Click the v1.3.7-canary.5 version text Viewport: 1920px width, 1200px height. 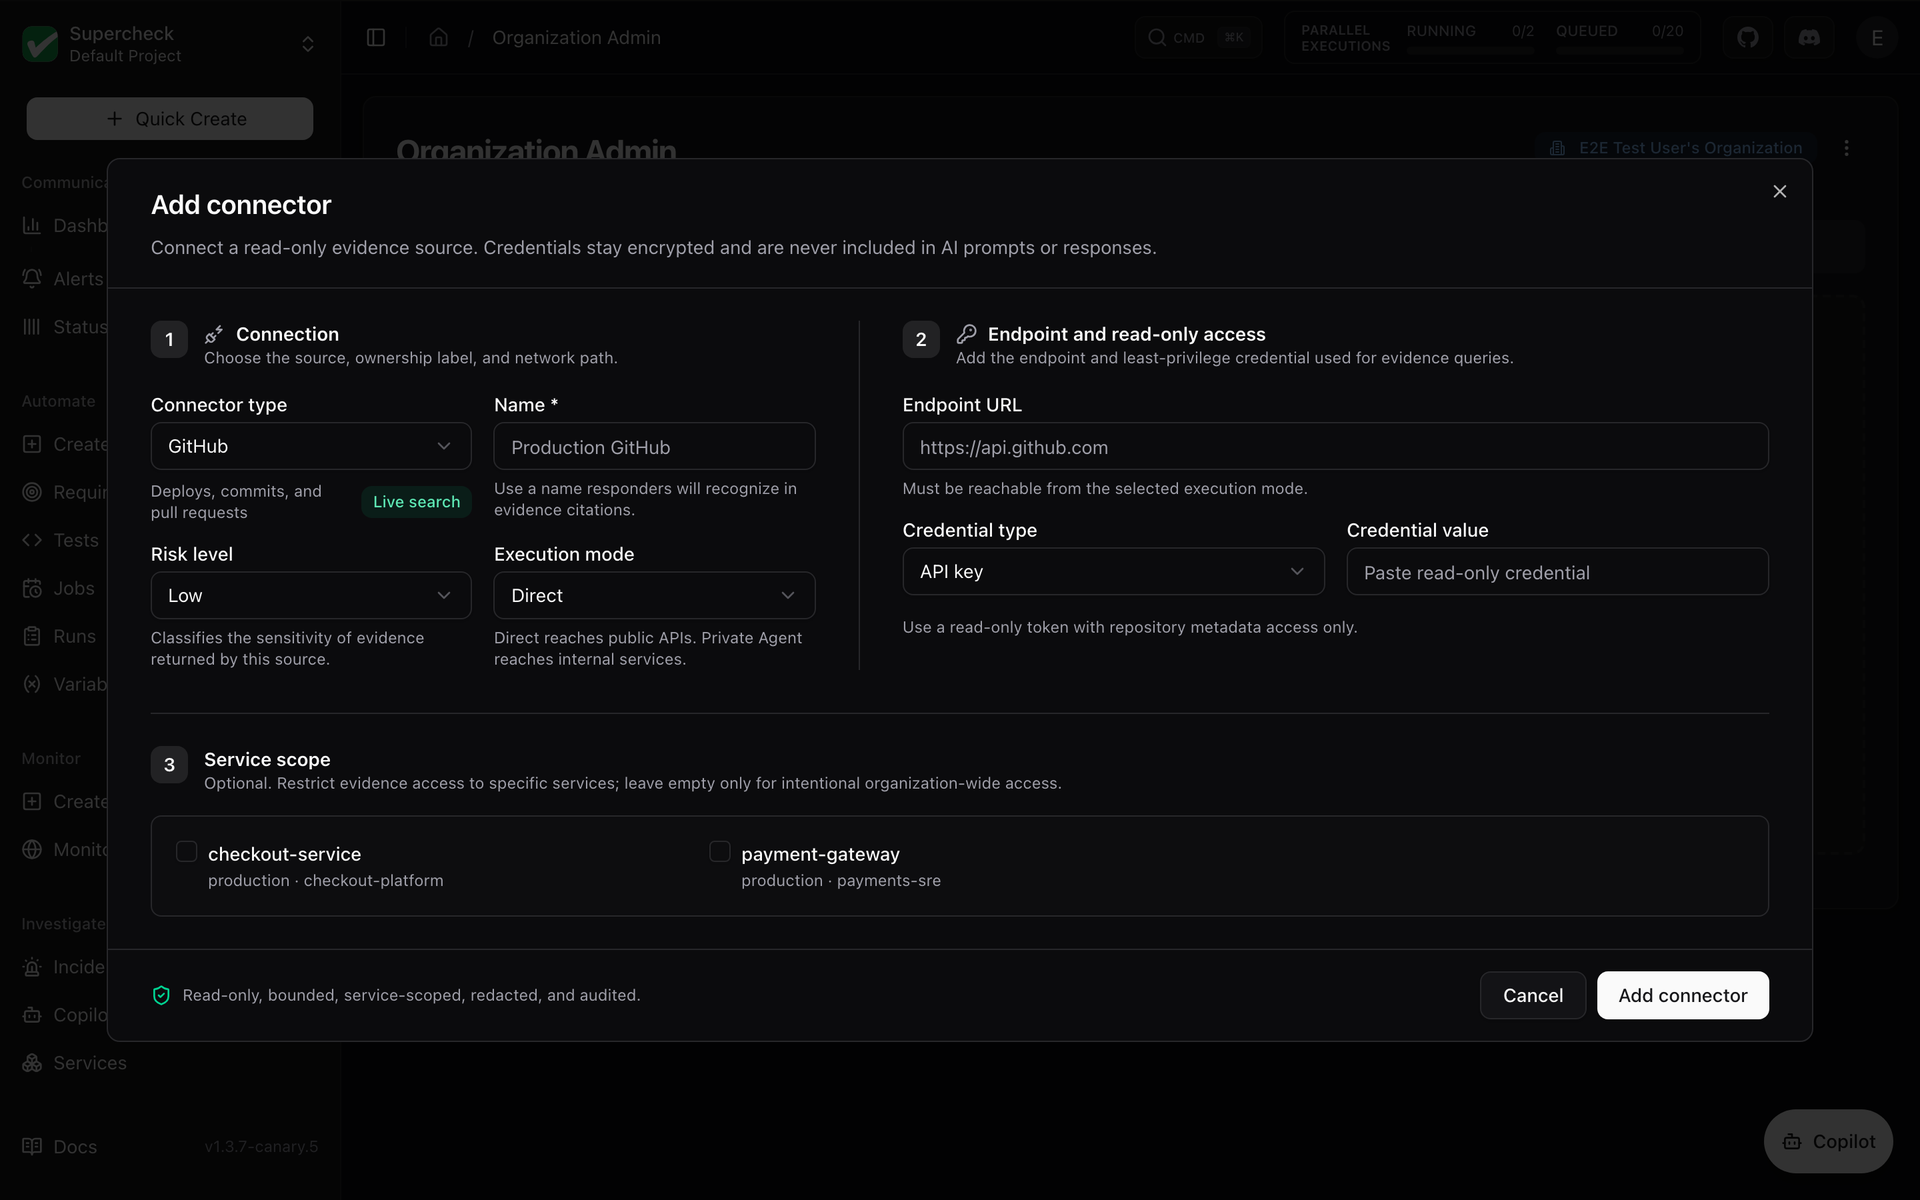(x=261, y=1147)
